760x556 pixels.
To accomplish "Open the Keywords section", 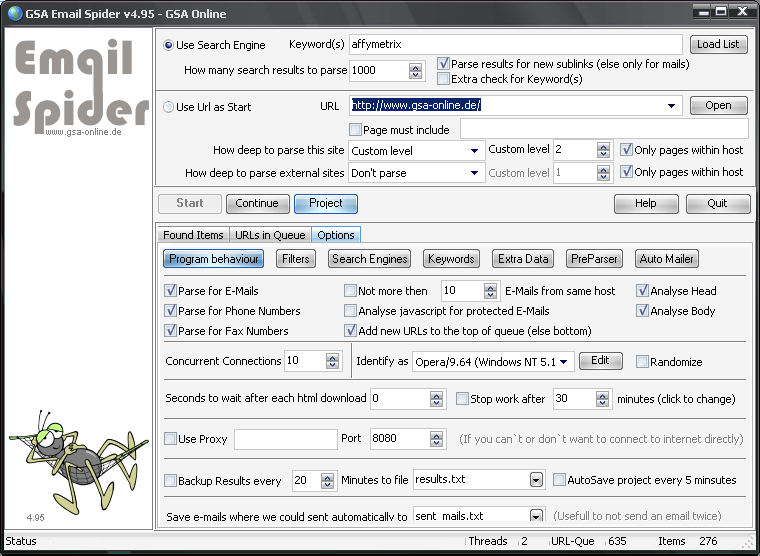I will tap(451, 259).
